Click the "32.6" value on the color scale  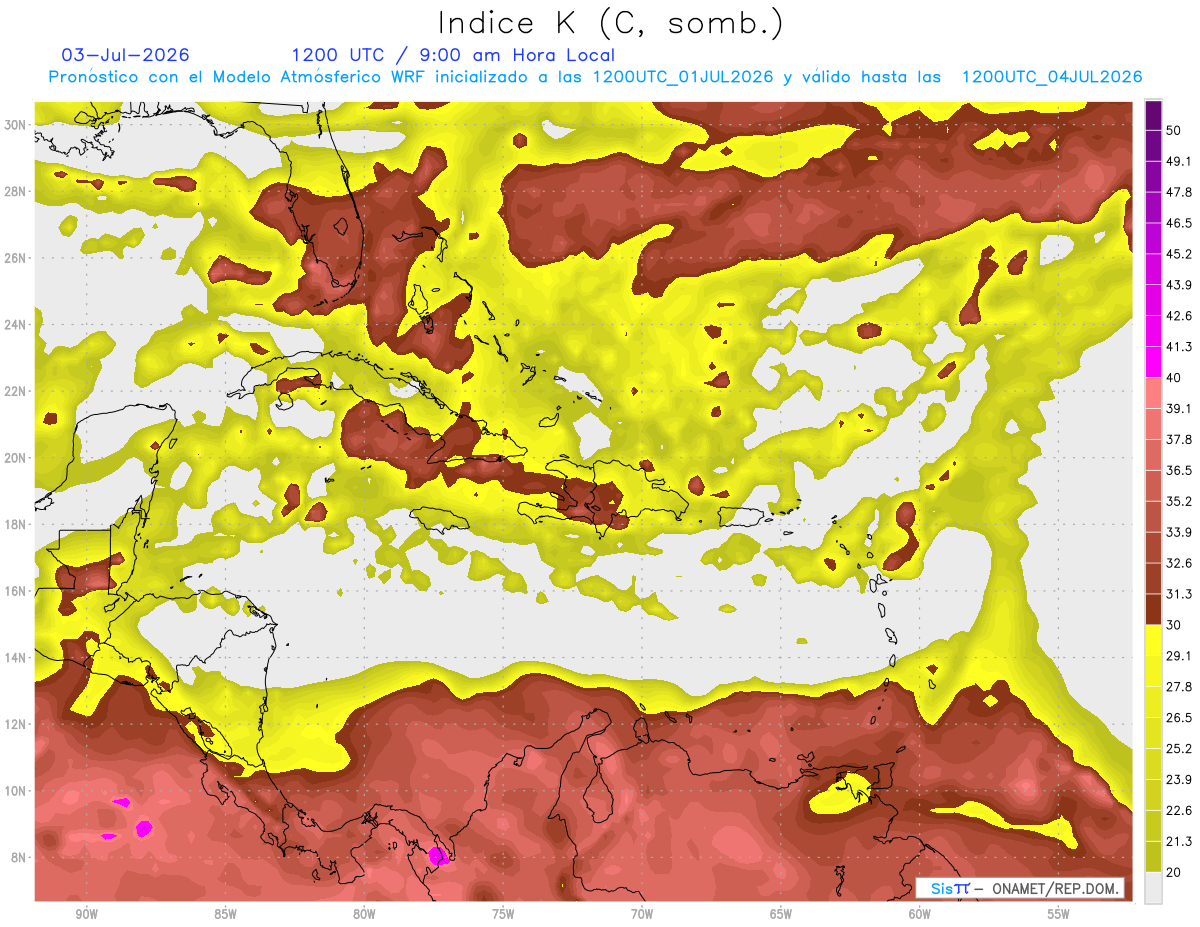pos(1180,563)
